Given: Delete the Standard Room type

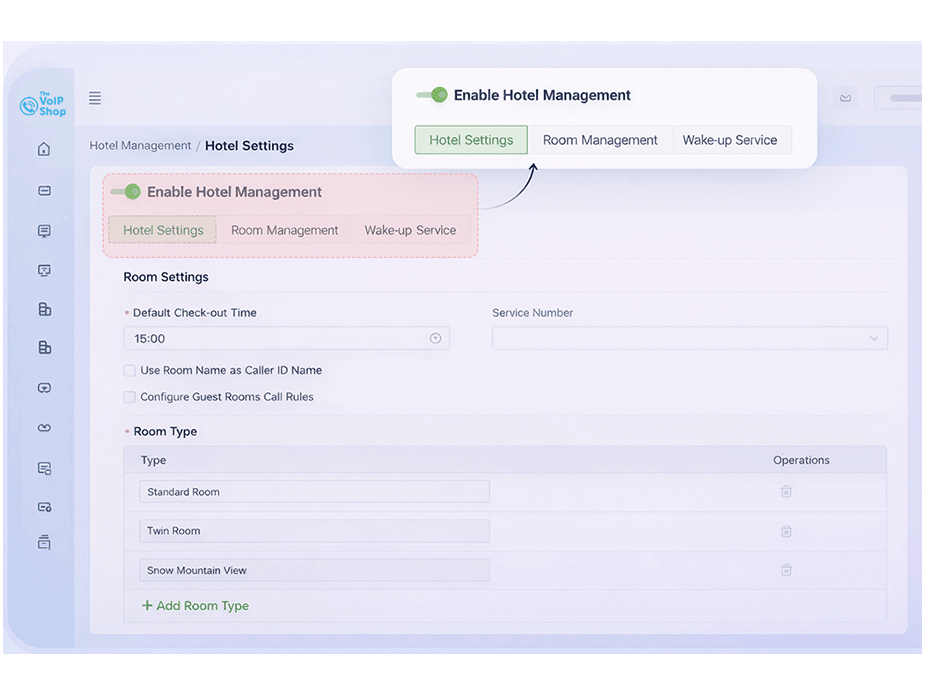Looking at the screenshot, I should (x=786, y=491).
